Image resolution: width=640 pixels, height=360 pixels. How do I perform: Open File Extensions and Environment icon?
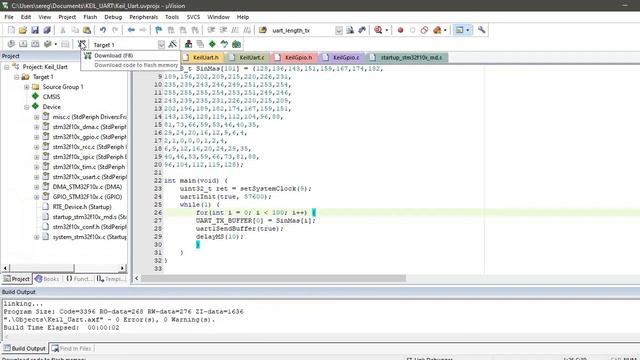(x=188, y=44)
